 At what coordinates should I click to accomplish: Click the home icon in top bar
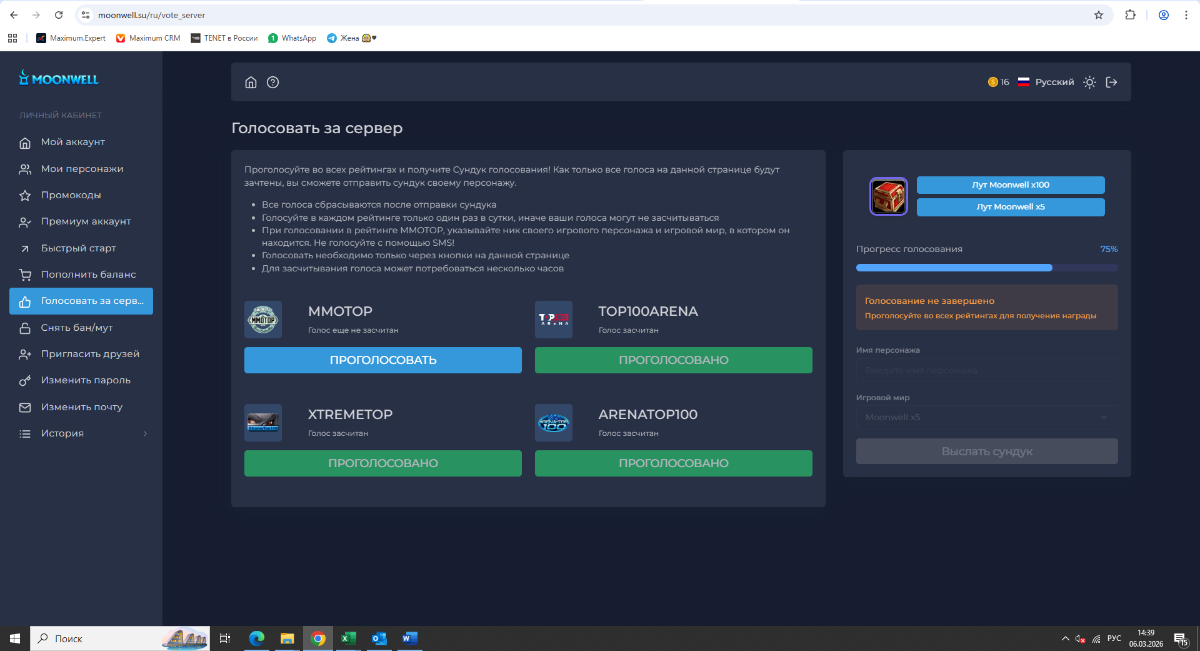point(251,82)
